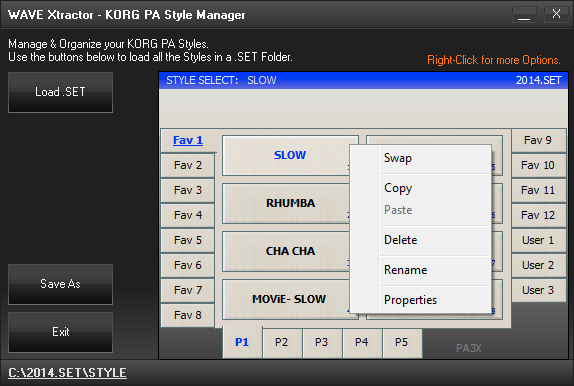Click the Exit button
Viewport: 574px width, 386px height.
tap(60, 332)
